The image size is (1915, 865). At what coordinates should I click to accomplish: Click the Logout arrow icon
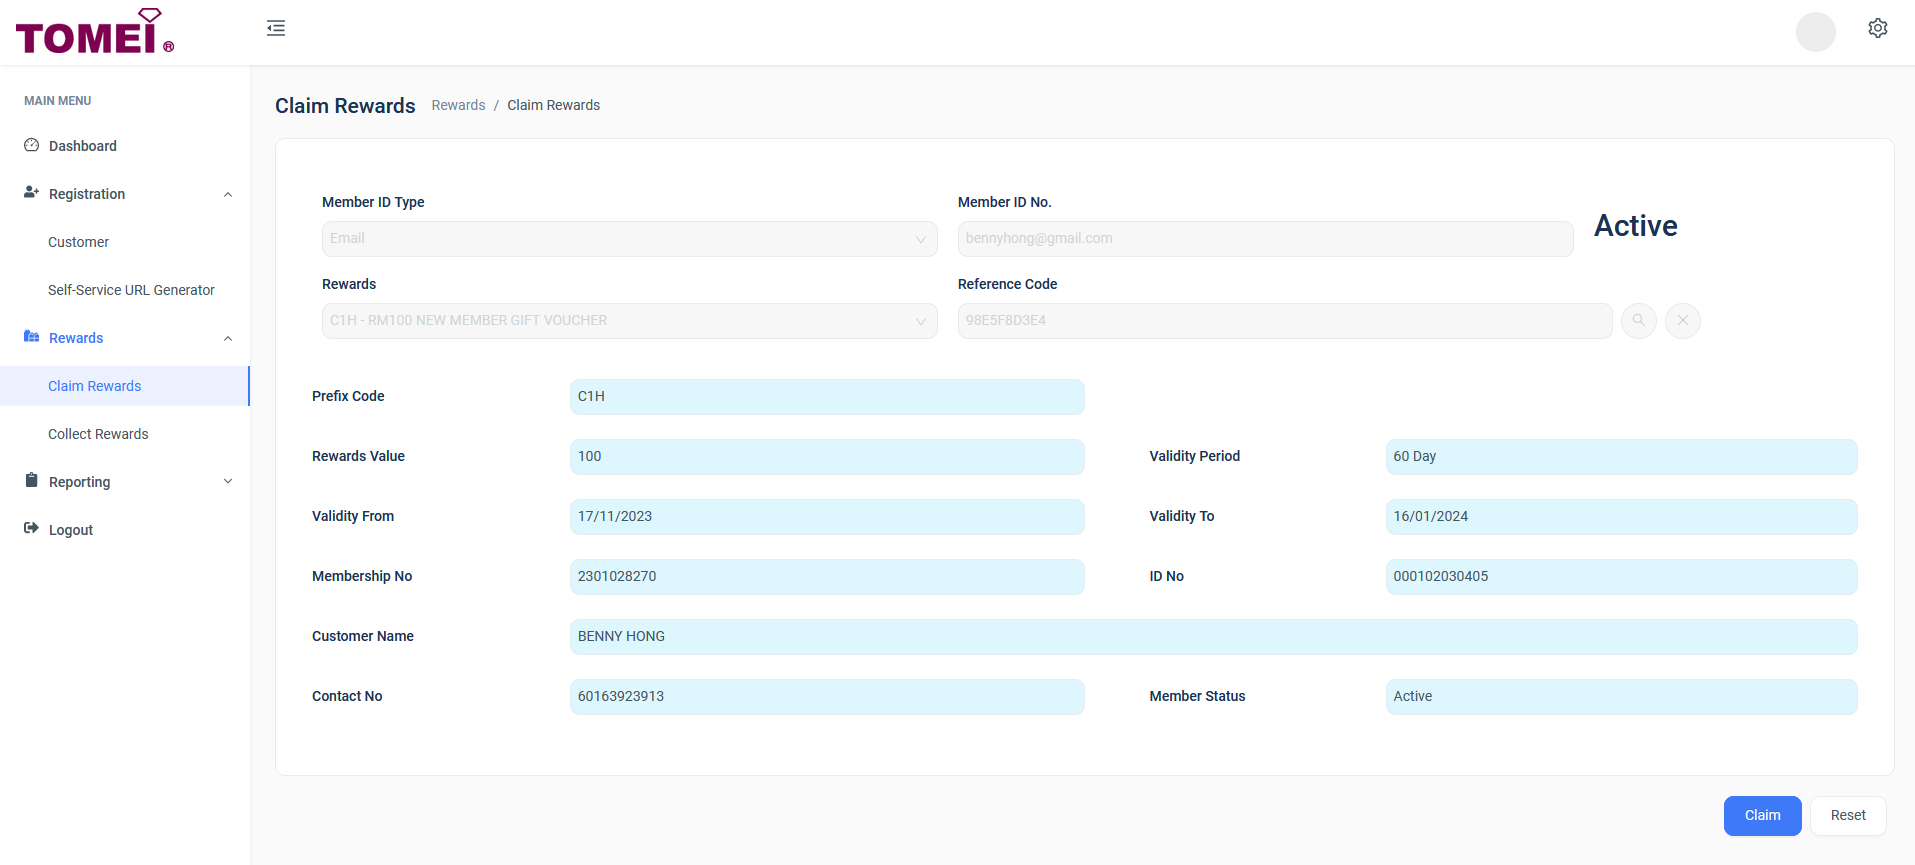(31, 529)
